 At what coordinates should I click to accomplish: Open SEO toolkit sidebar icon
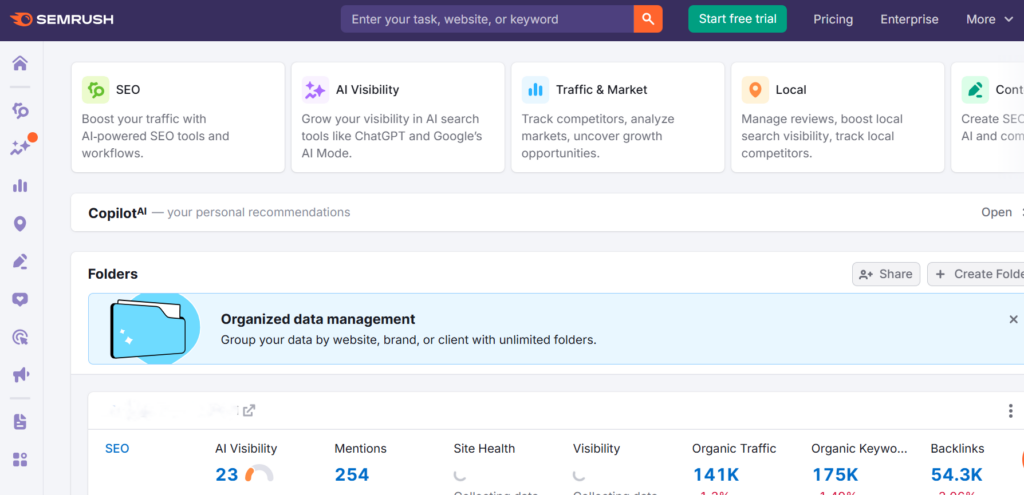pyautogui.click(x=20, y=110)
